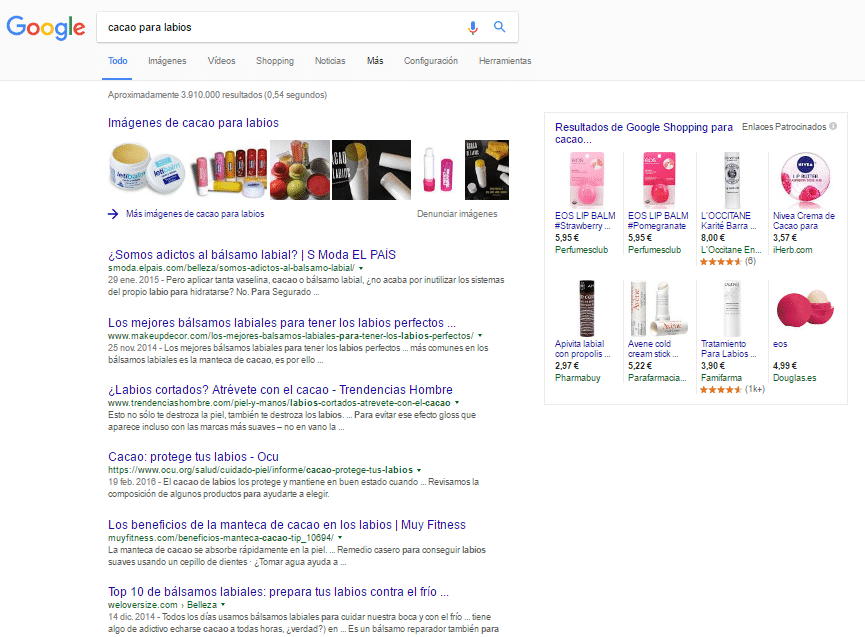Open the eos product link from Douglas.es
Screen dimensions: 865x637
[780, 344]
